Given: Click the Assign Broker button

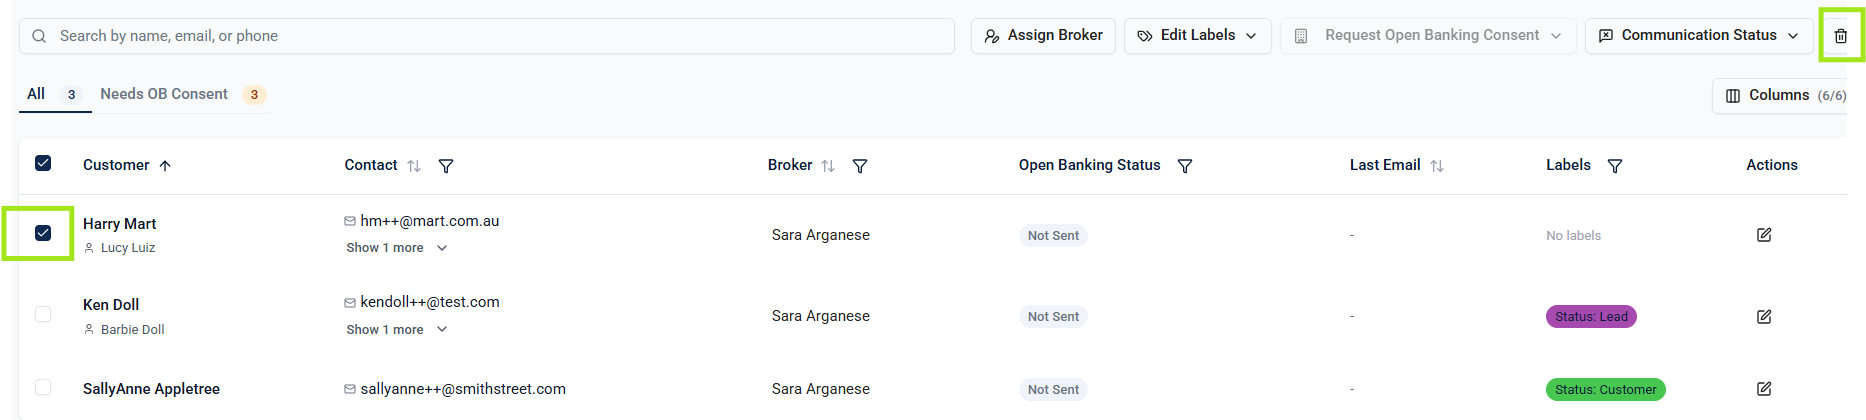Looking at the screenshot, I should click(x=1043, y=36).
